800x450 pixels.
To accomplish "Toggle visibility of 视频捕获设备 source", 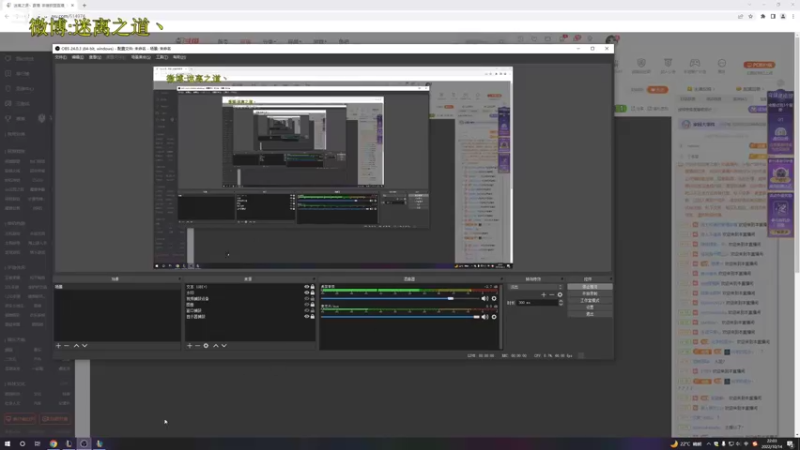I will tap(307, 298).
